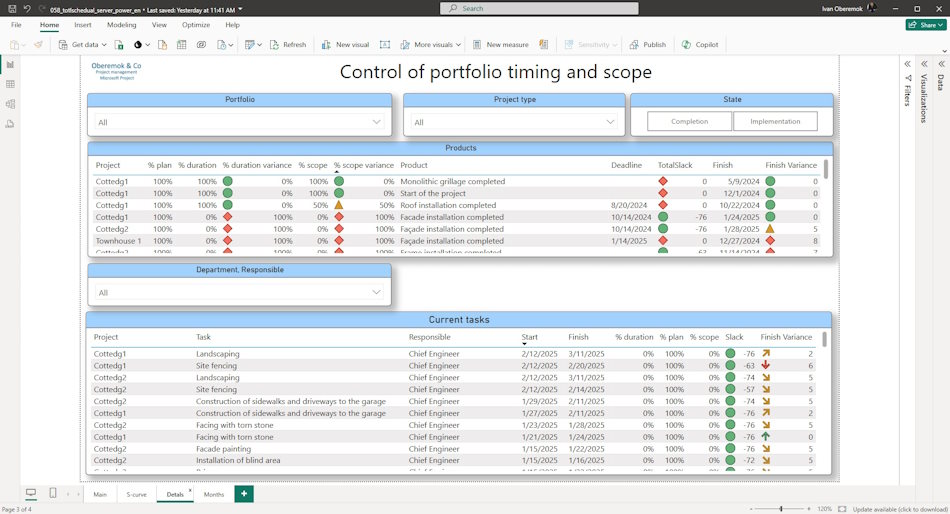The image size is (950, 514).
Task: Select the Format painter icon
Action: click(x=38, y=45)
